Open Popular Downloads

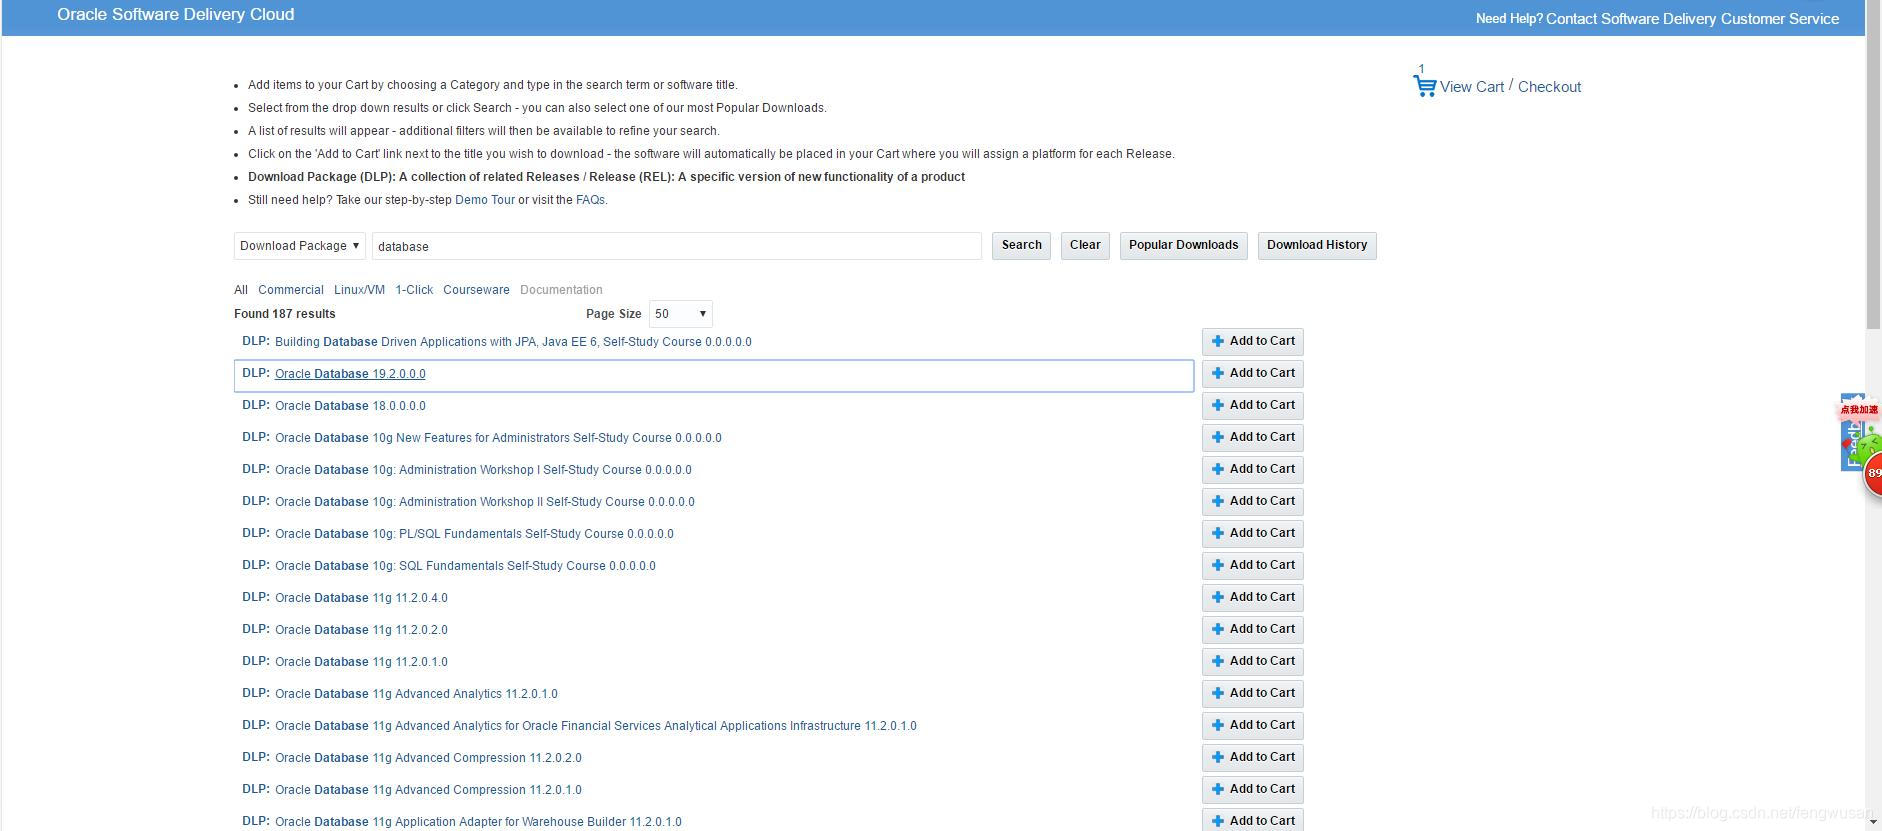click(1183, 245)
